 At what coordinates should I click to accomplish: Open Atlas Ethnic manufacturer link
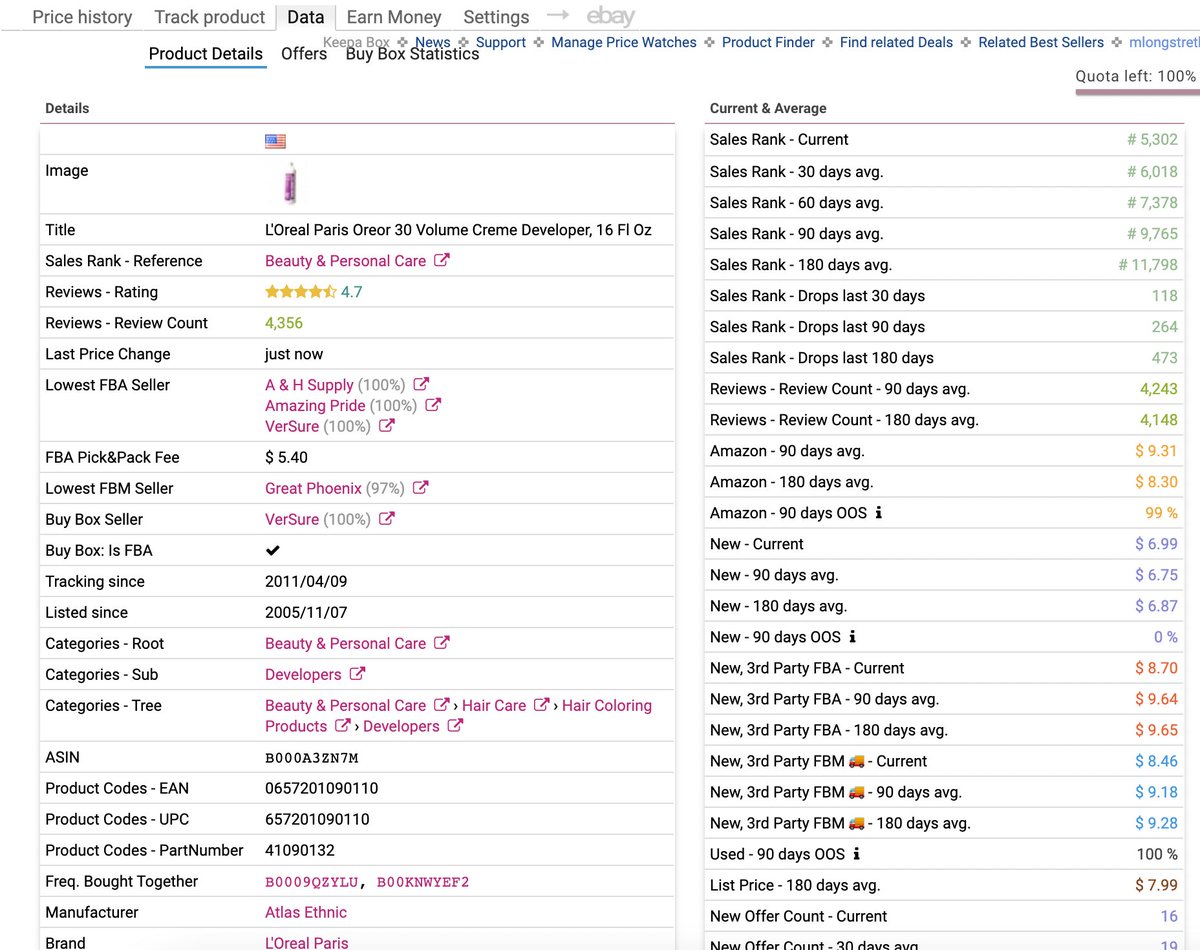click(306, 912)
